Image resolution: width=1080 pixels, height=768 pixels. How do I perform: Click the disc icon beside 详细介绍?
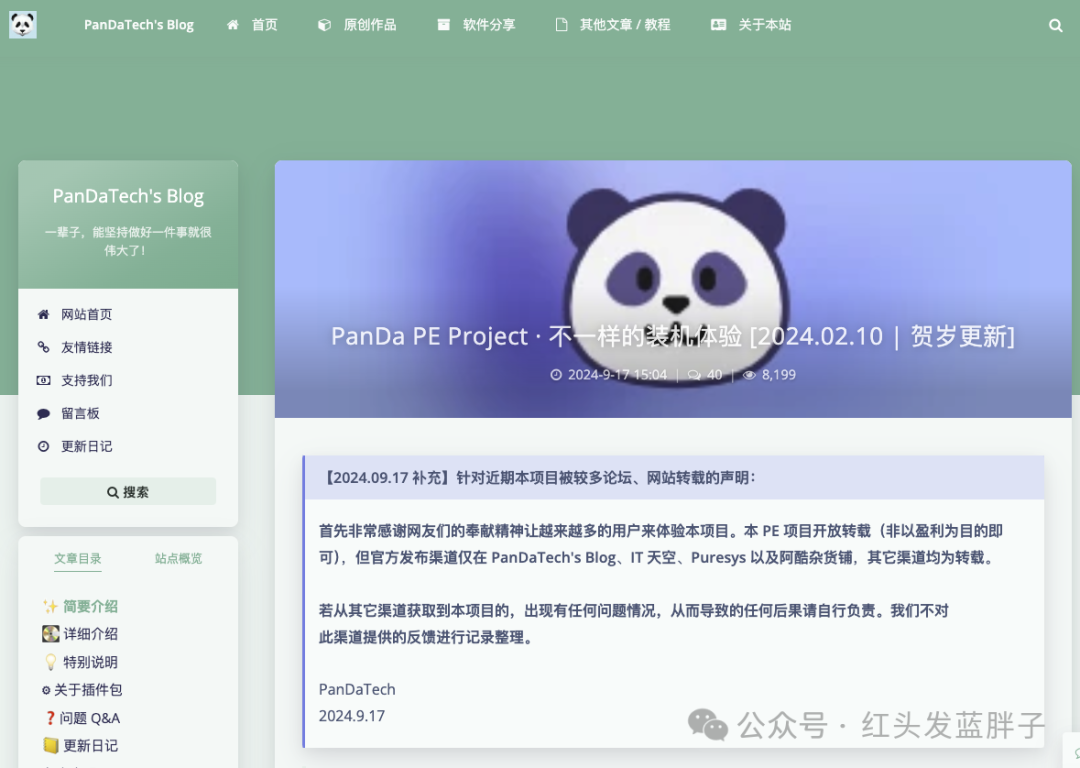click(x=50, y=634)
